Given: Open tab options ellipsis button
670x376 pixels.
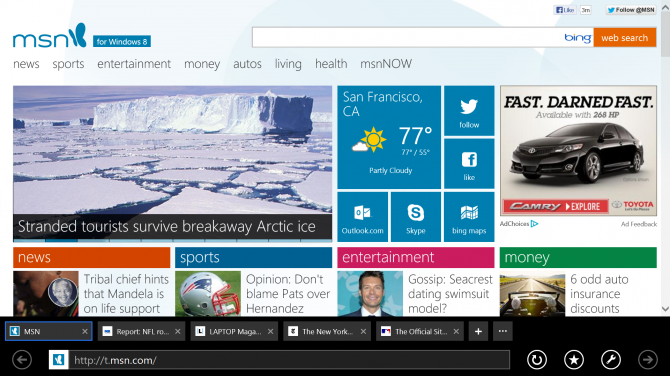Looking at the screenshot, I should [x=502, y=331].
